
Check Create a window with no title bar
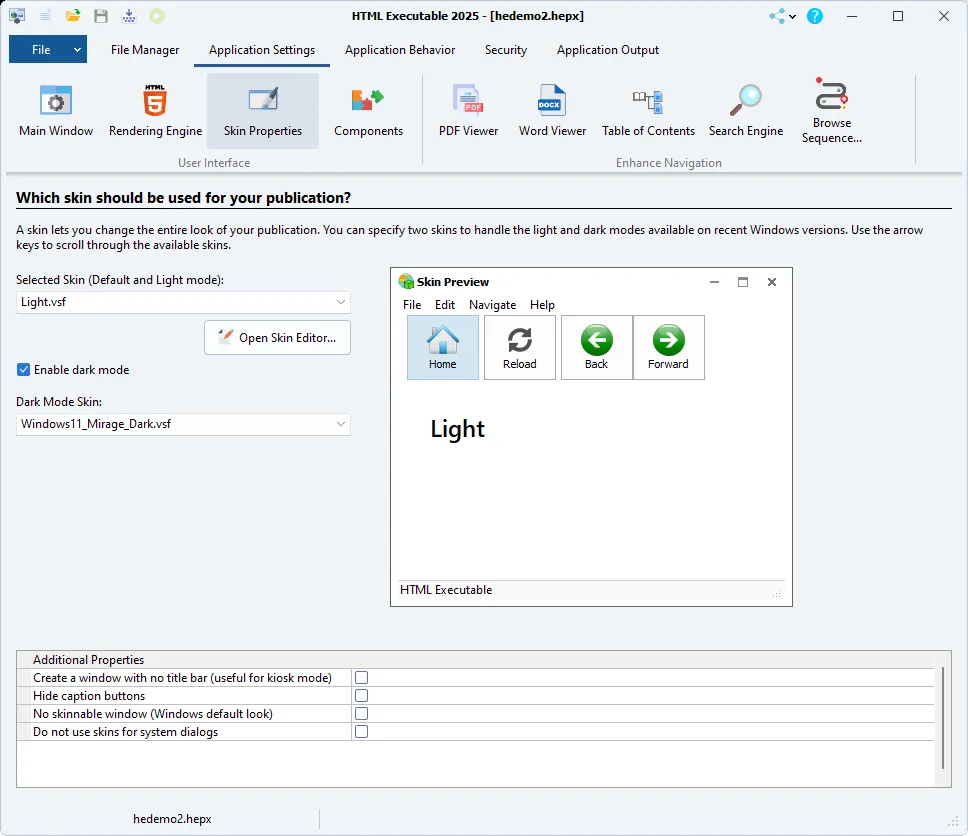click(362, 678)
